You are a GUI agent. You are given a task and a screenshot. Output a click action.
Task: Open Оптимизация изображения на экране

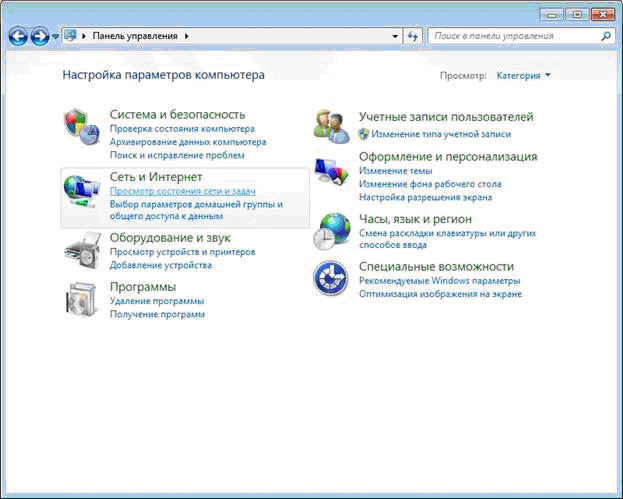click(x=440, y=294)
